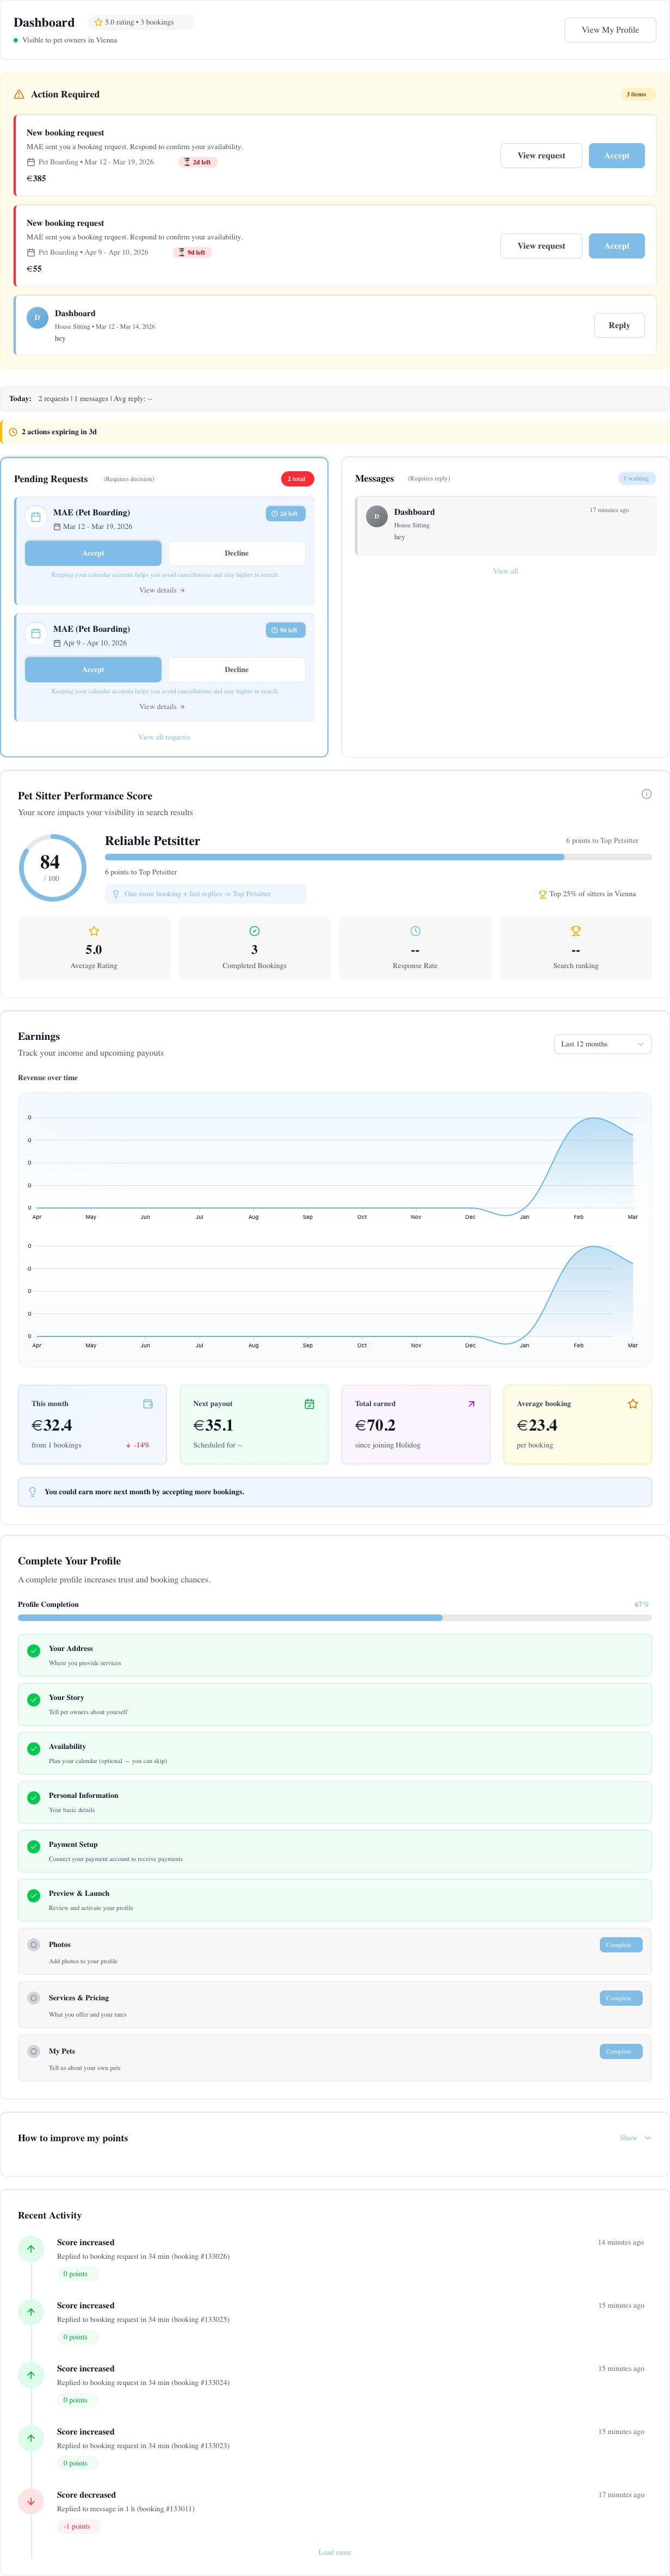Accept the Mar 12 - Mar 19 pending request
Viewport: 670px width, 2576px height.
coord(93,553)
